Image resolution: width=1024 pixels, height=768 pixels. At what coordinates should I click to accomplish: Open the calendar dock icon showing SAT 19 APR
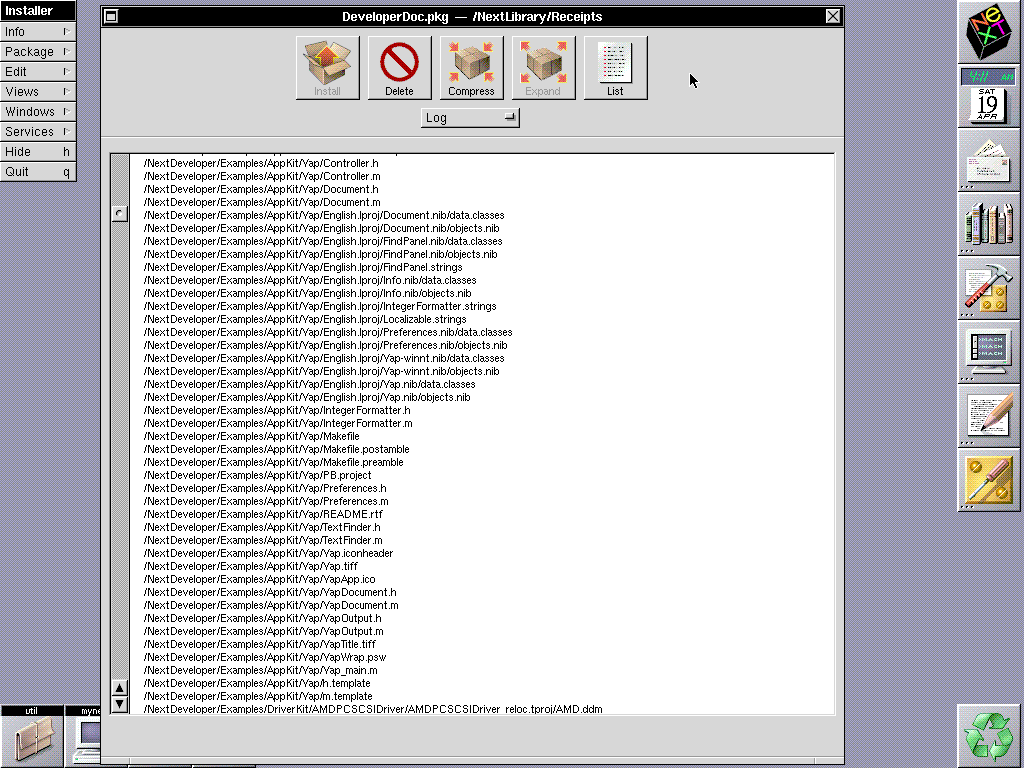[x=988, y=103]
